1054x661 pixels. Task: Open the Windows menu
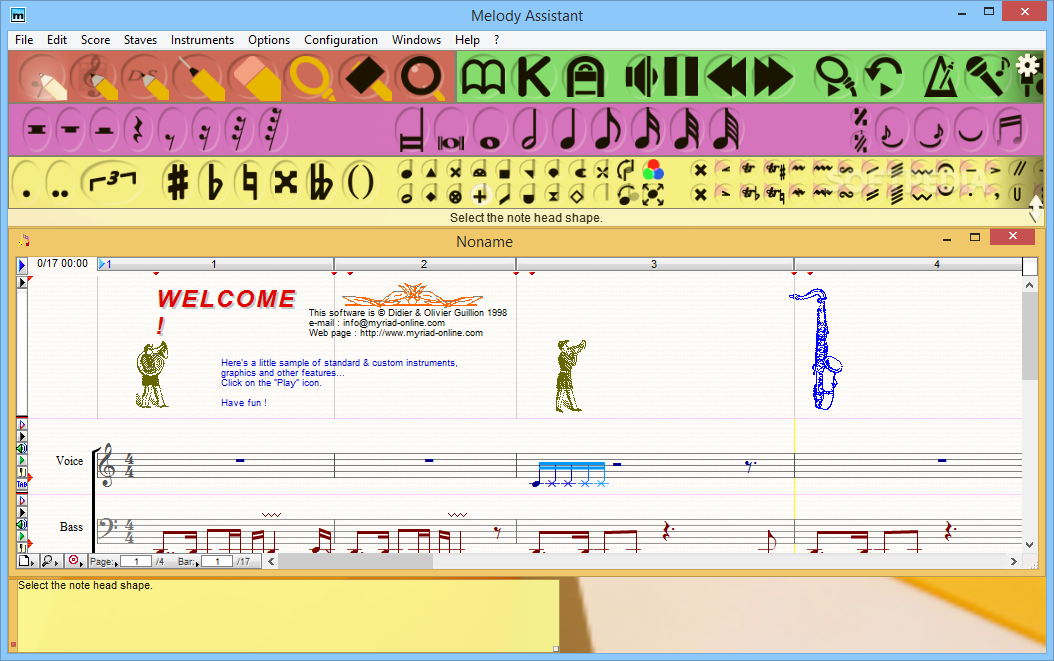point(417,40)
